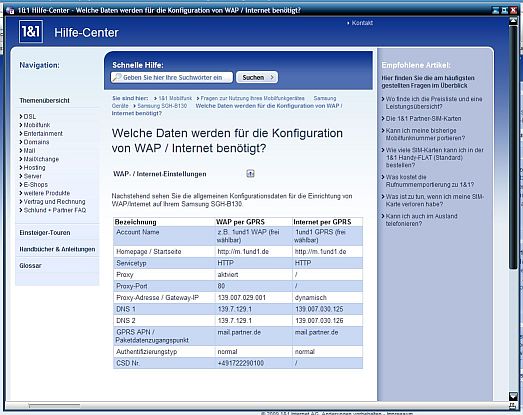Click the window icon in title bar
This screenshot has height=415, width=523.
tap(10, 10)
